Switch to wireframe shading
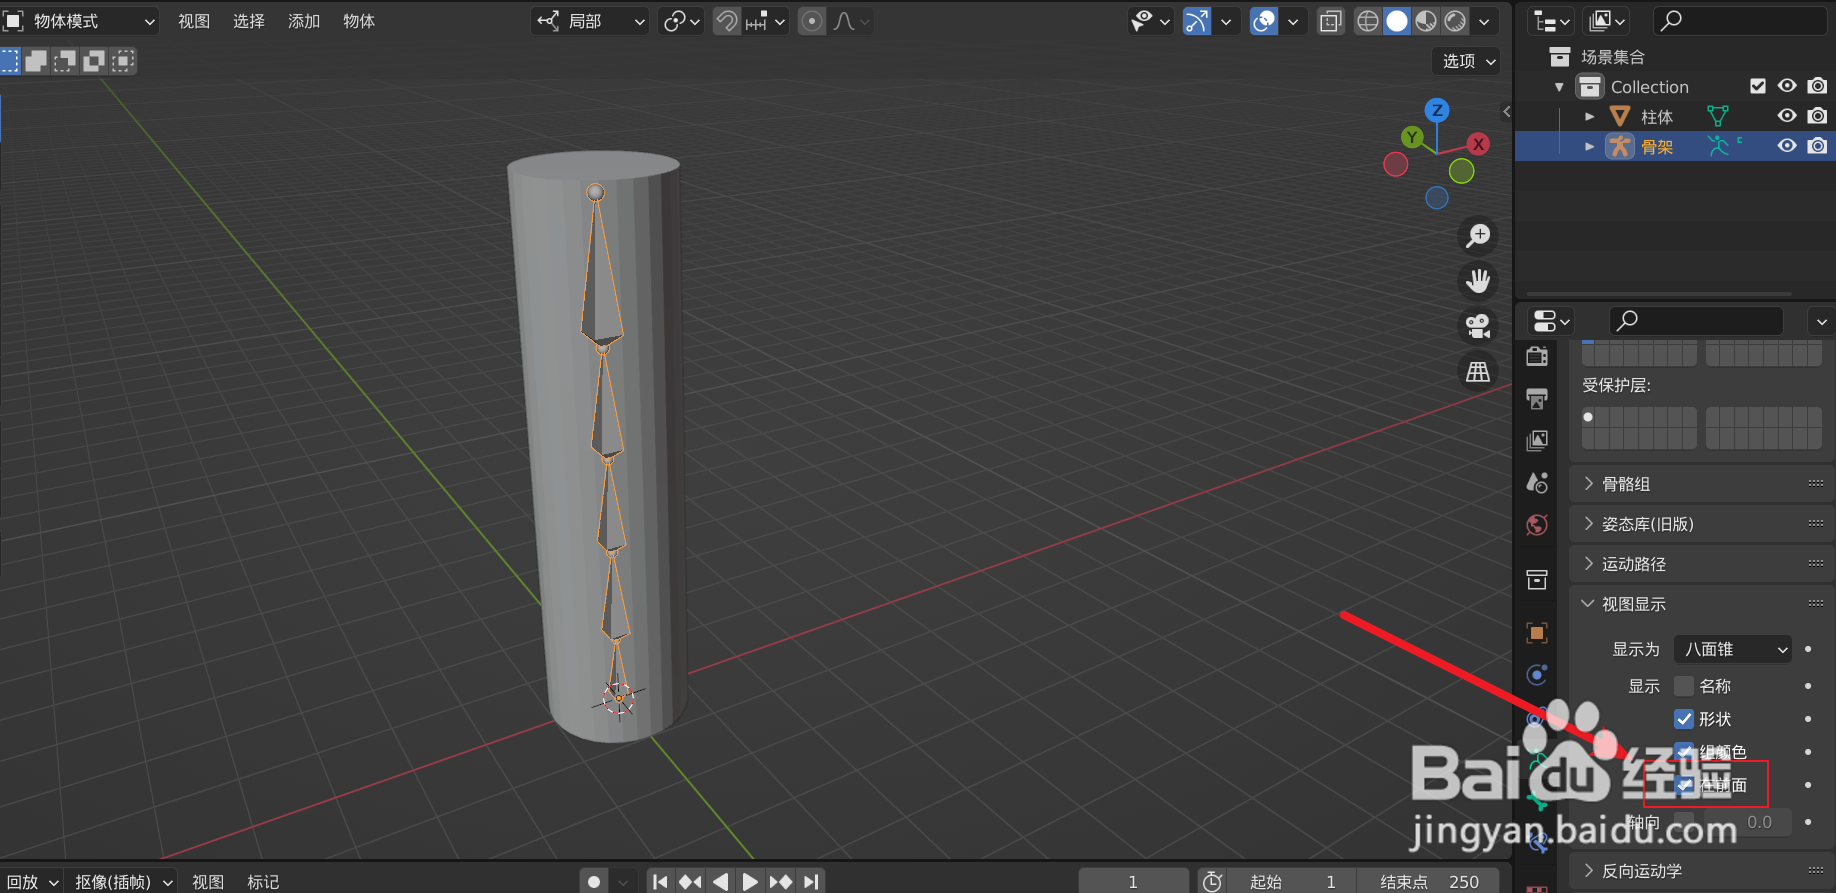This screenshot has height=893, width=1836. point(1368,21)
